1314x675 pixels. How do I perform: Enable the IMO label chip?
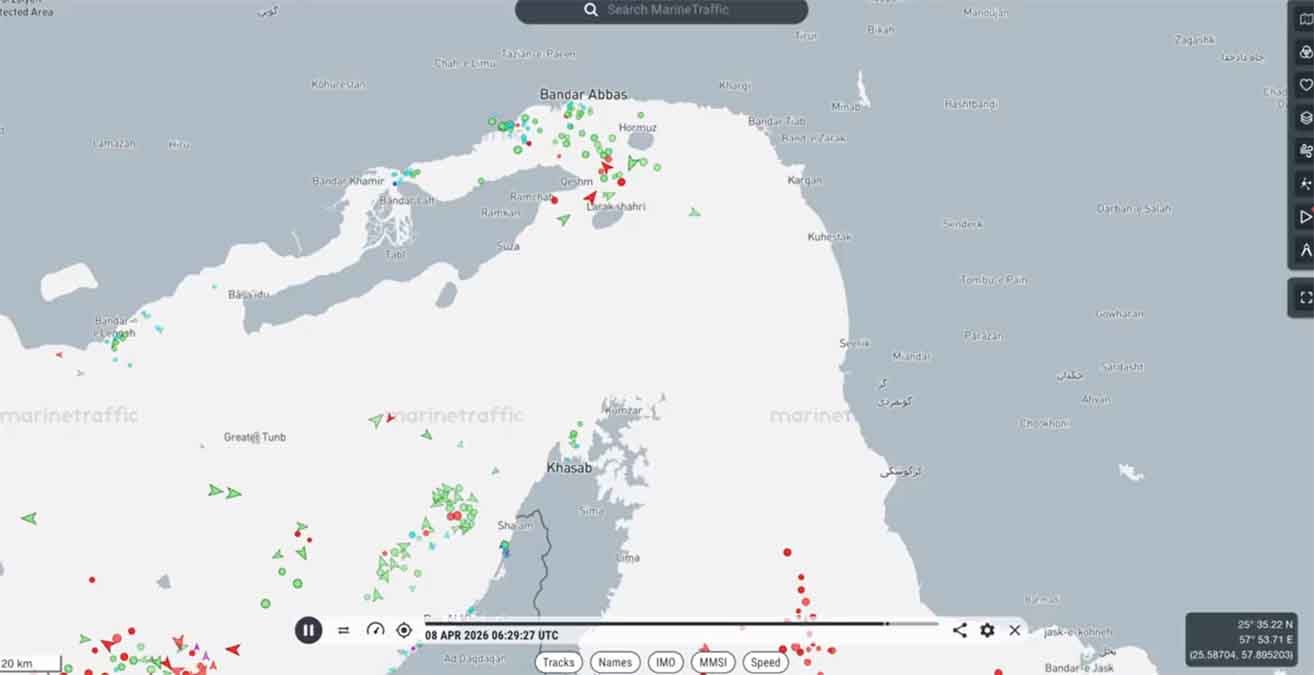[666, 662]
